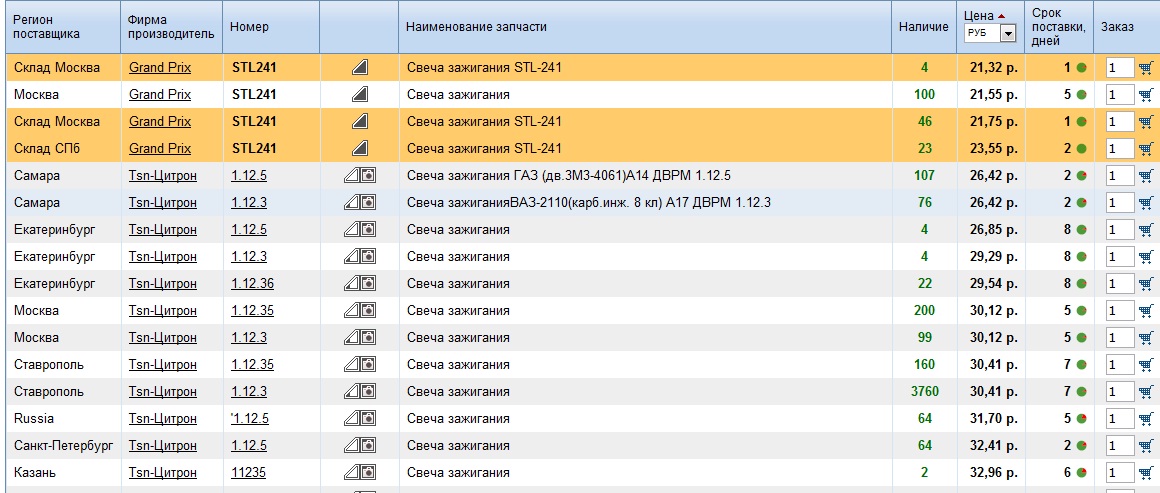View photo icon for Москва 1.12.35
The height and width of the screenshot is (493, 1160).
click(368, 311)
